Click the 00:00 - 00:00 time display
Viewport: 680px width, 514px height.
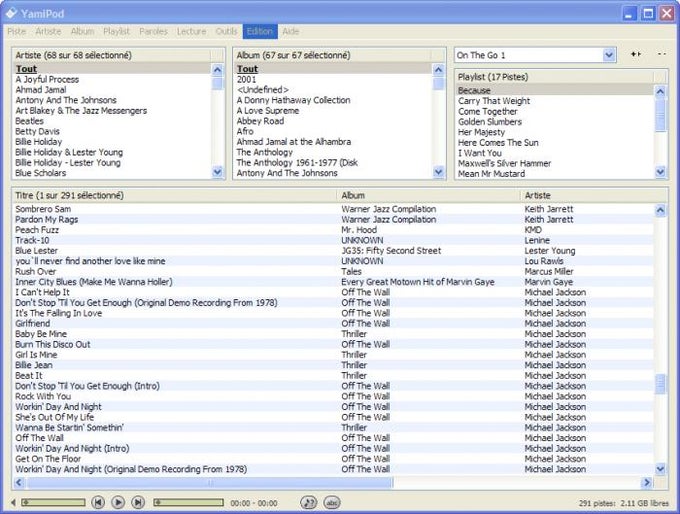click(x=254, y=503)
